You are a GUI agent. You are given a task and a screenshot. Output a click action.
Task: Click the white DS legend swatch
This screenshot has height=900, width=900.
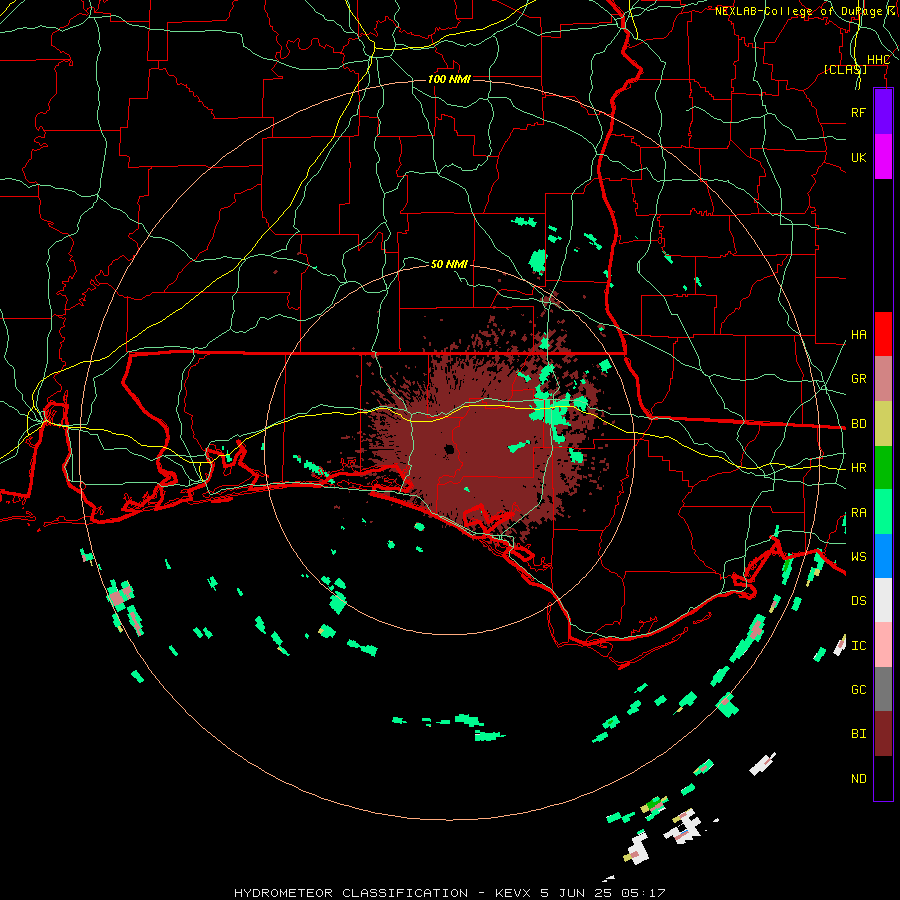tap(883, 600)
